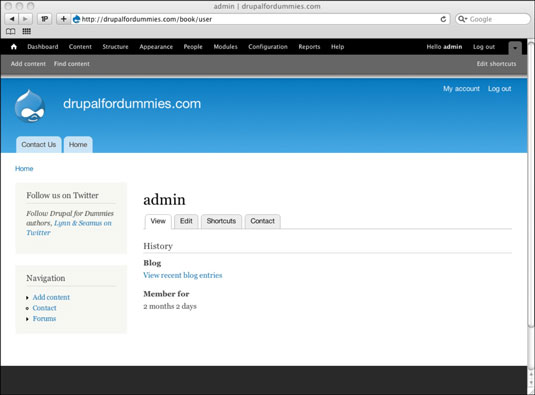Image resolution: width=535 pixels, height=395 pixels.
Task: Open Modules in admin toolbar
Action: point(226,47)
